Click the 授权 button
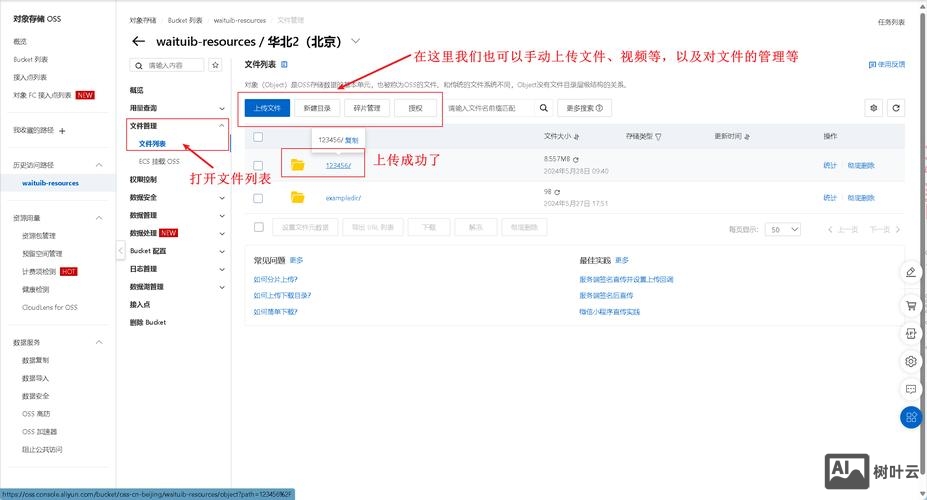This screenshot has height=500, width=927. [416, 108]
